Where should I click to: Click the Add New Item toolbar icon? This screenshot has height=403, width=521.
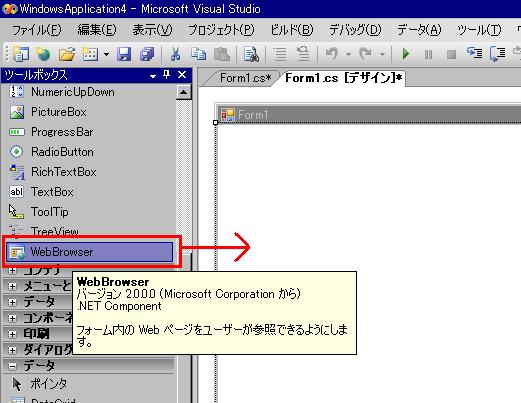(x=90, y=54)
